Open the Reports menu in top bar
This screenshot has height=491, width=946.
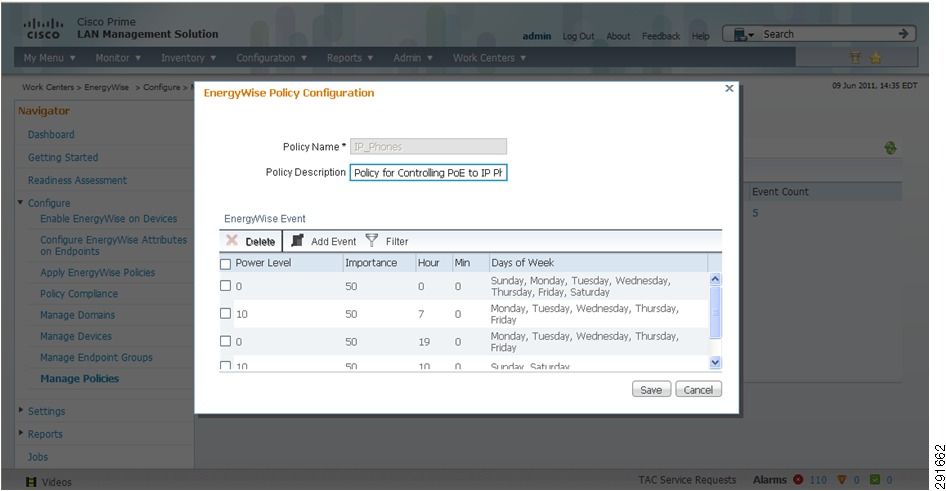point(350,58)
